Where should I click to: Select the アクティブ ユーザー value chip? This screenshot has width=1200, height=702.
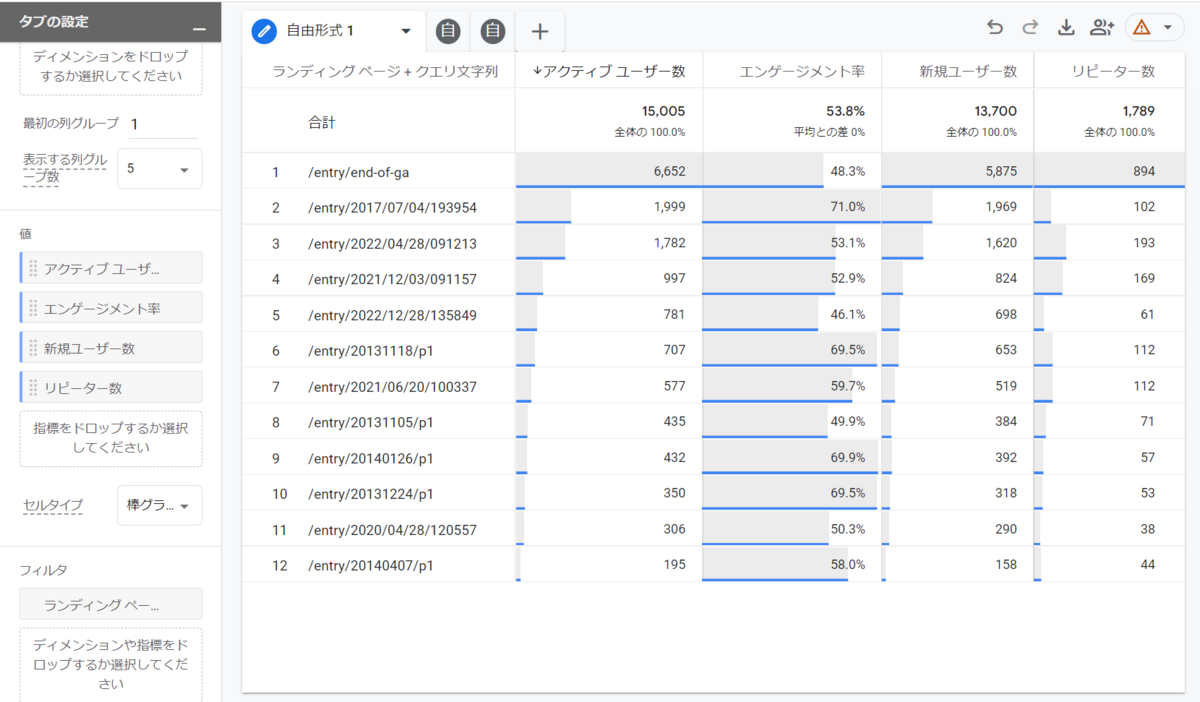[111, 268]
